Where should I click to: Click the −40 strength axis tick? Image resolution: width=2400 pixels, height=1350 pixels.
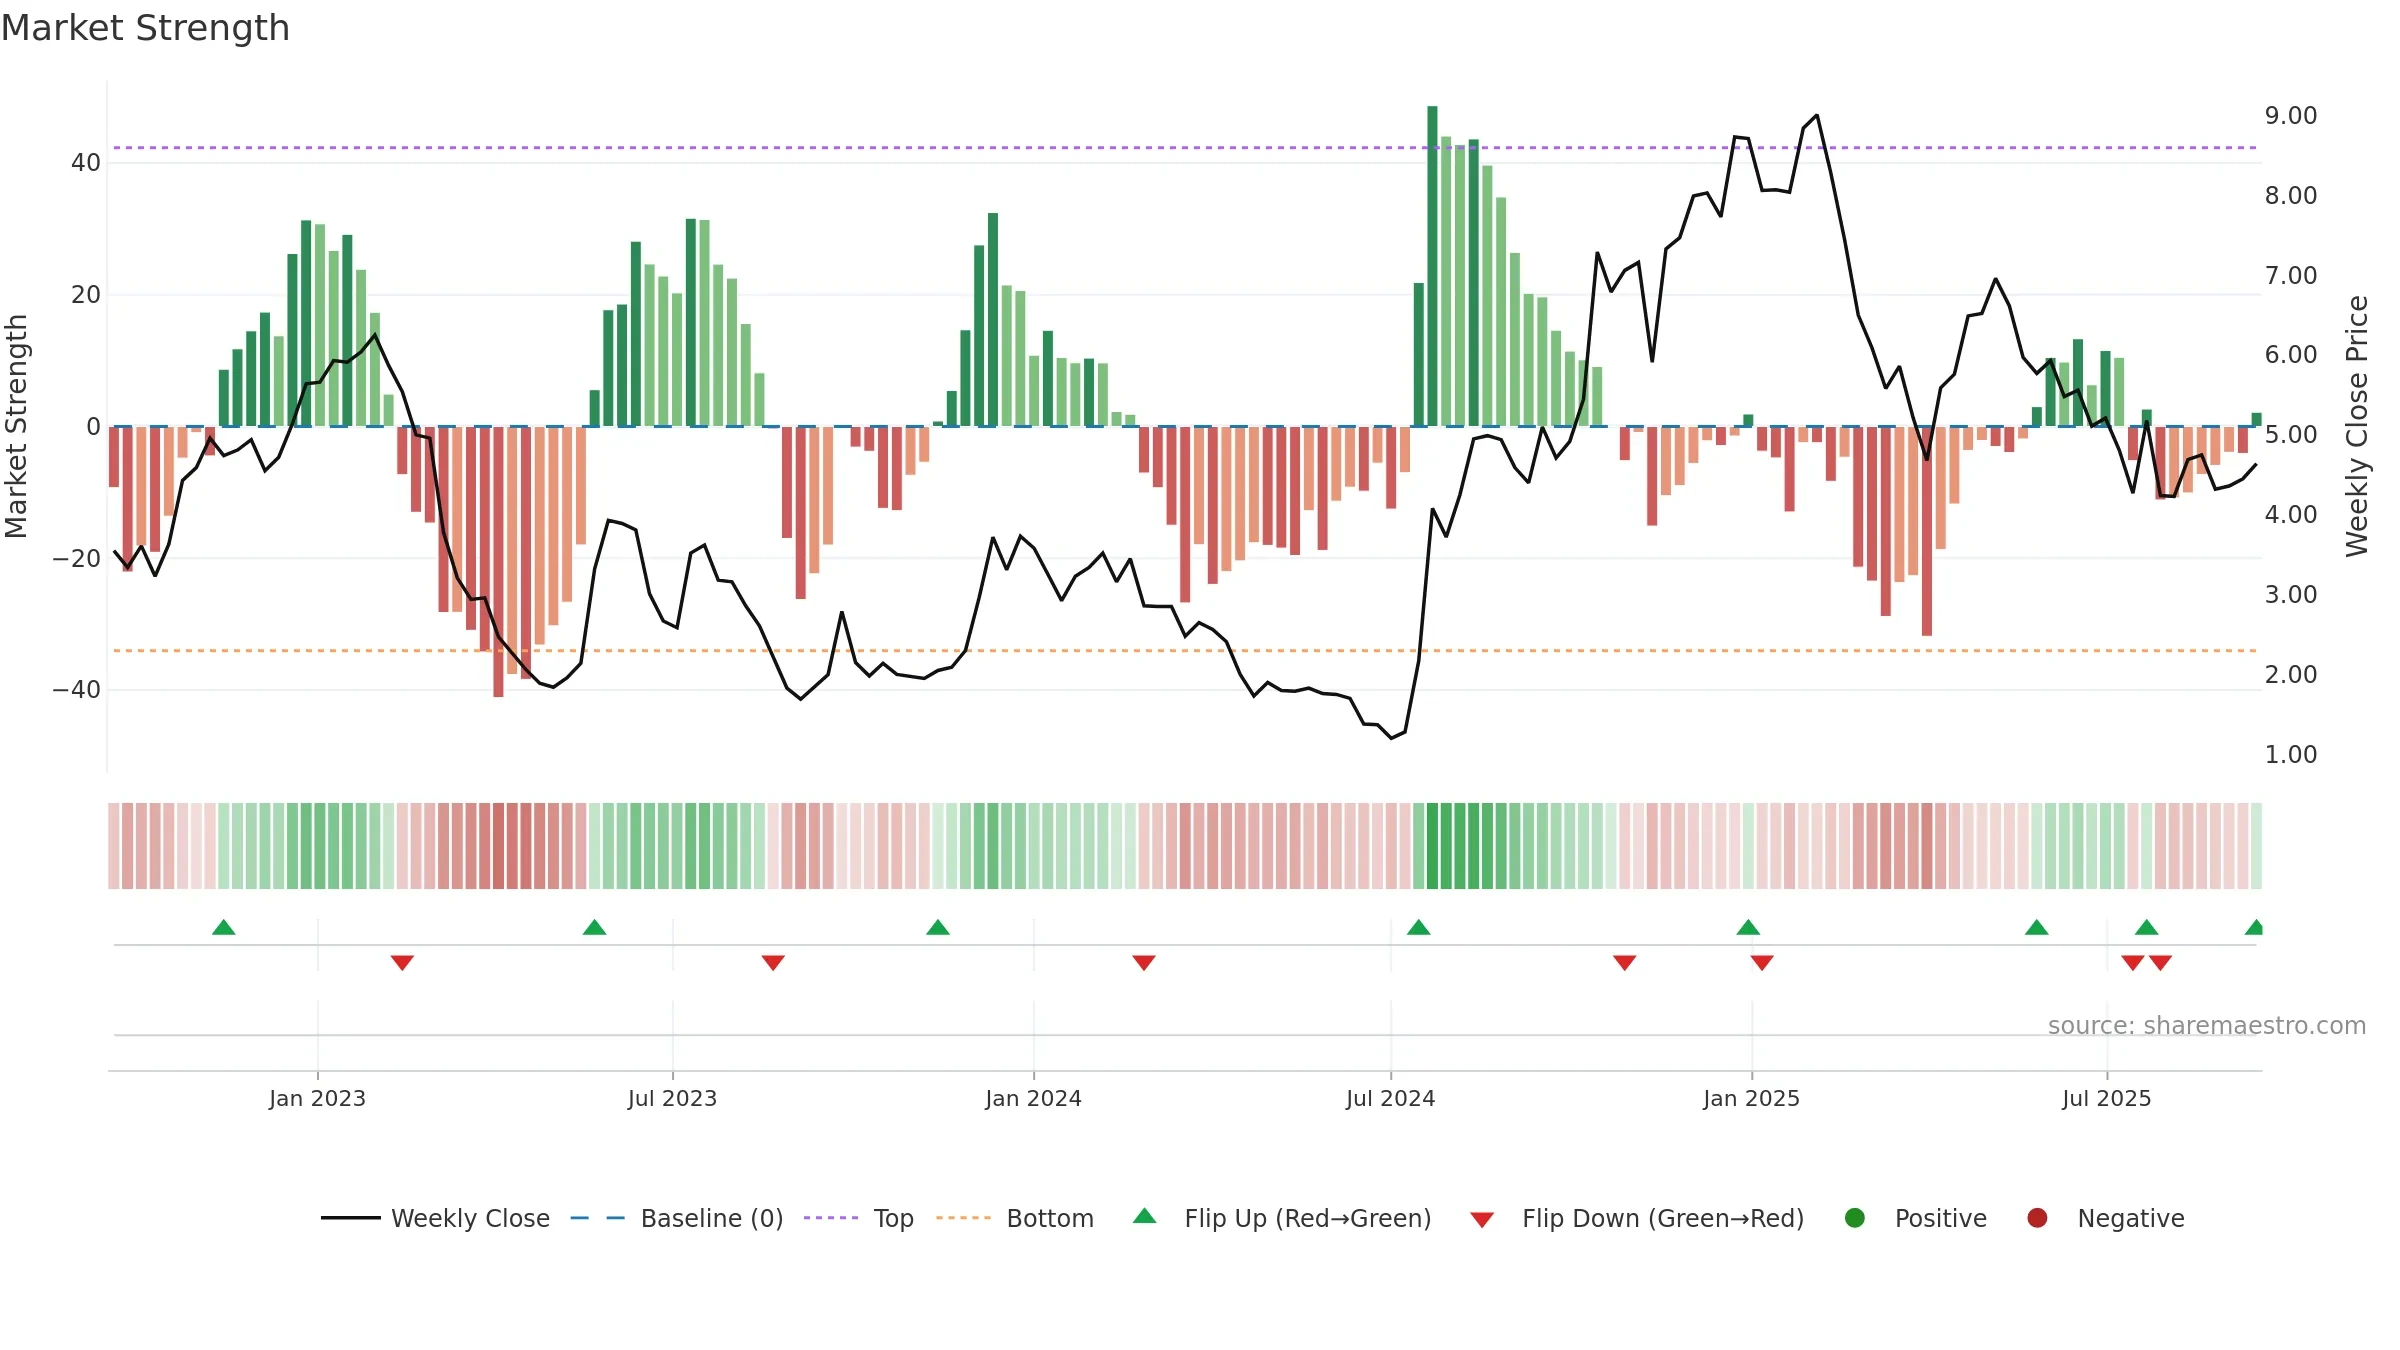coord(76,690)
